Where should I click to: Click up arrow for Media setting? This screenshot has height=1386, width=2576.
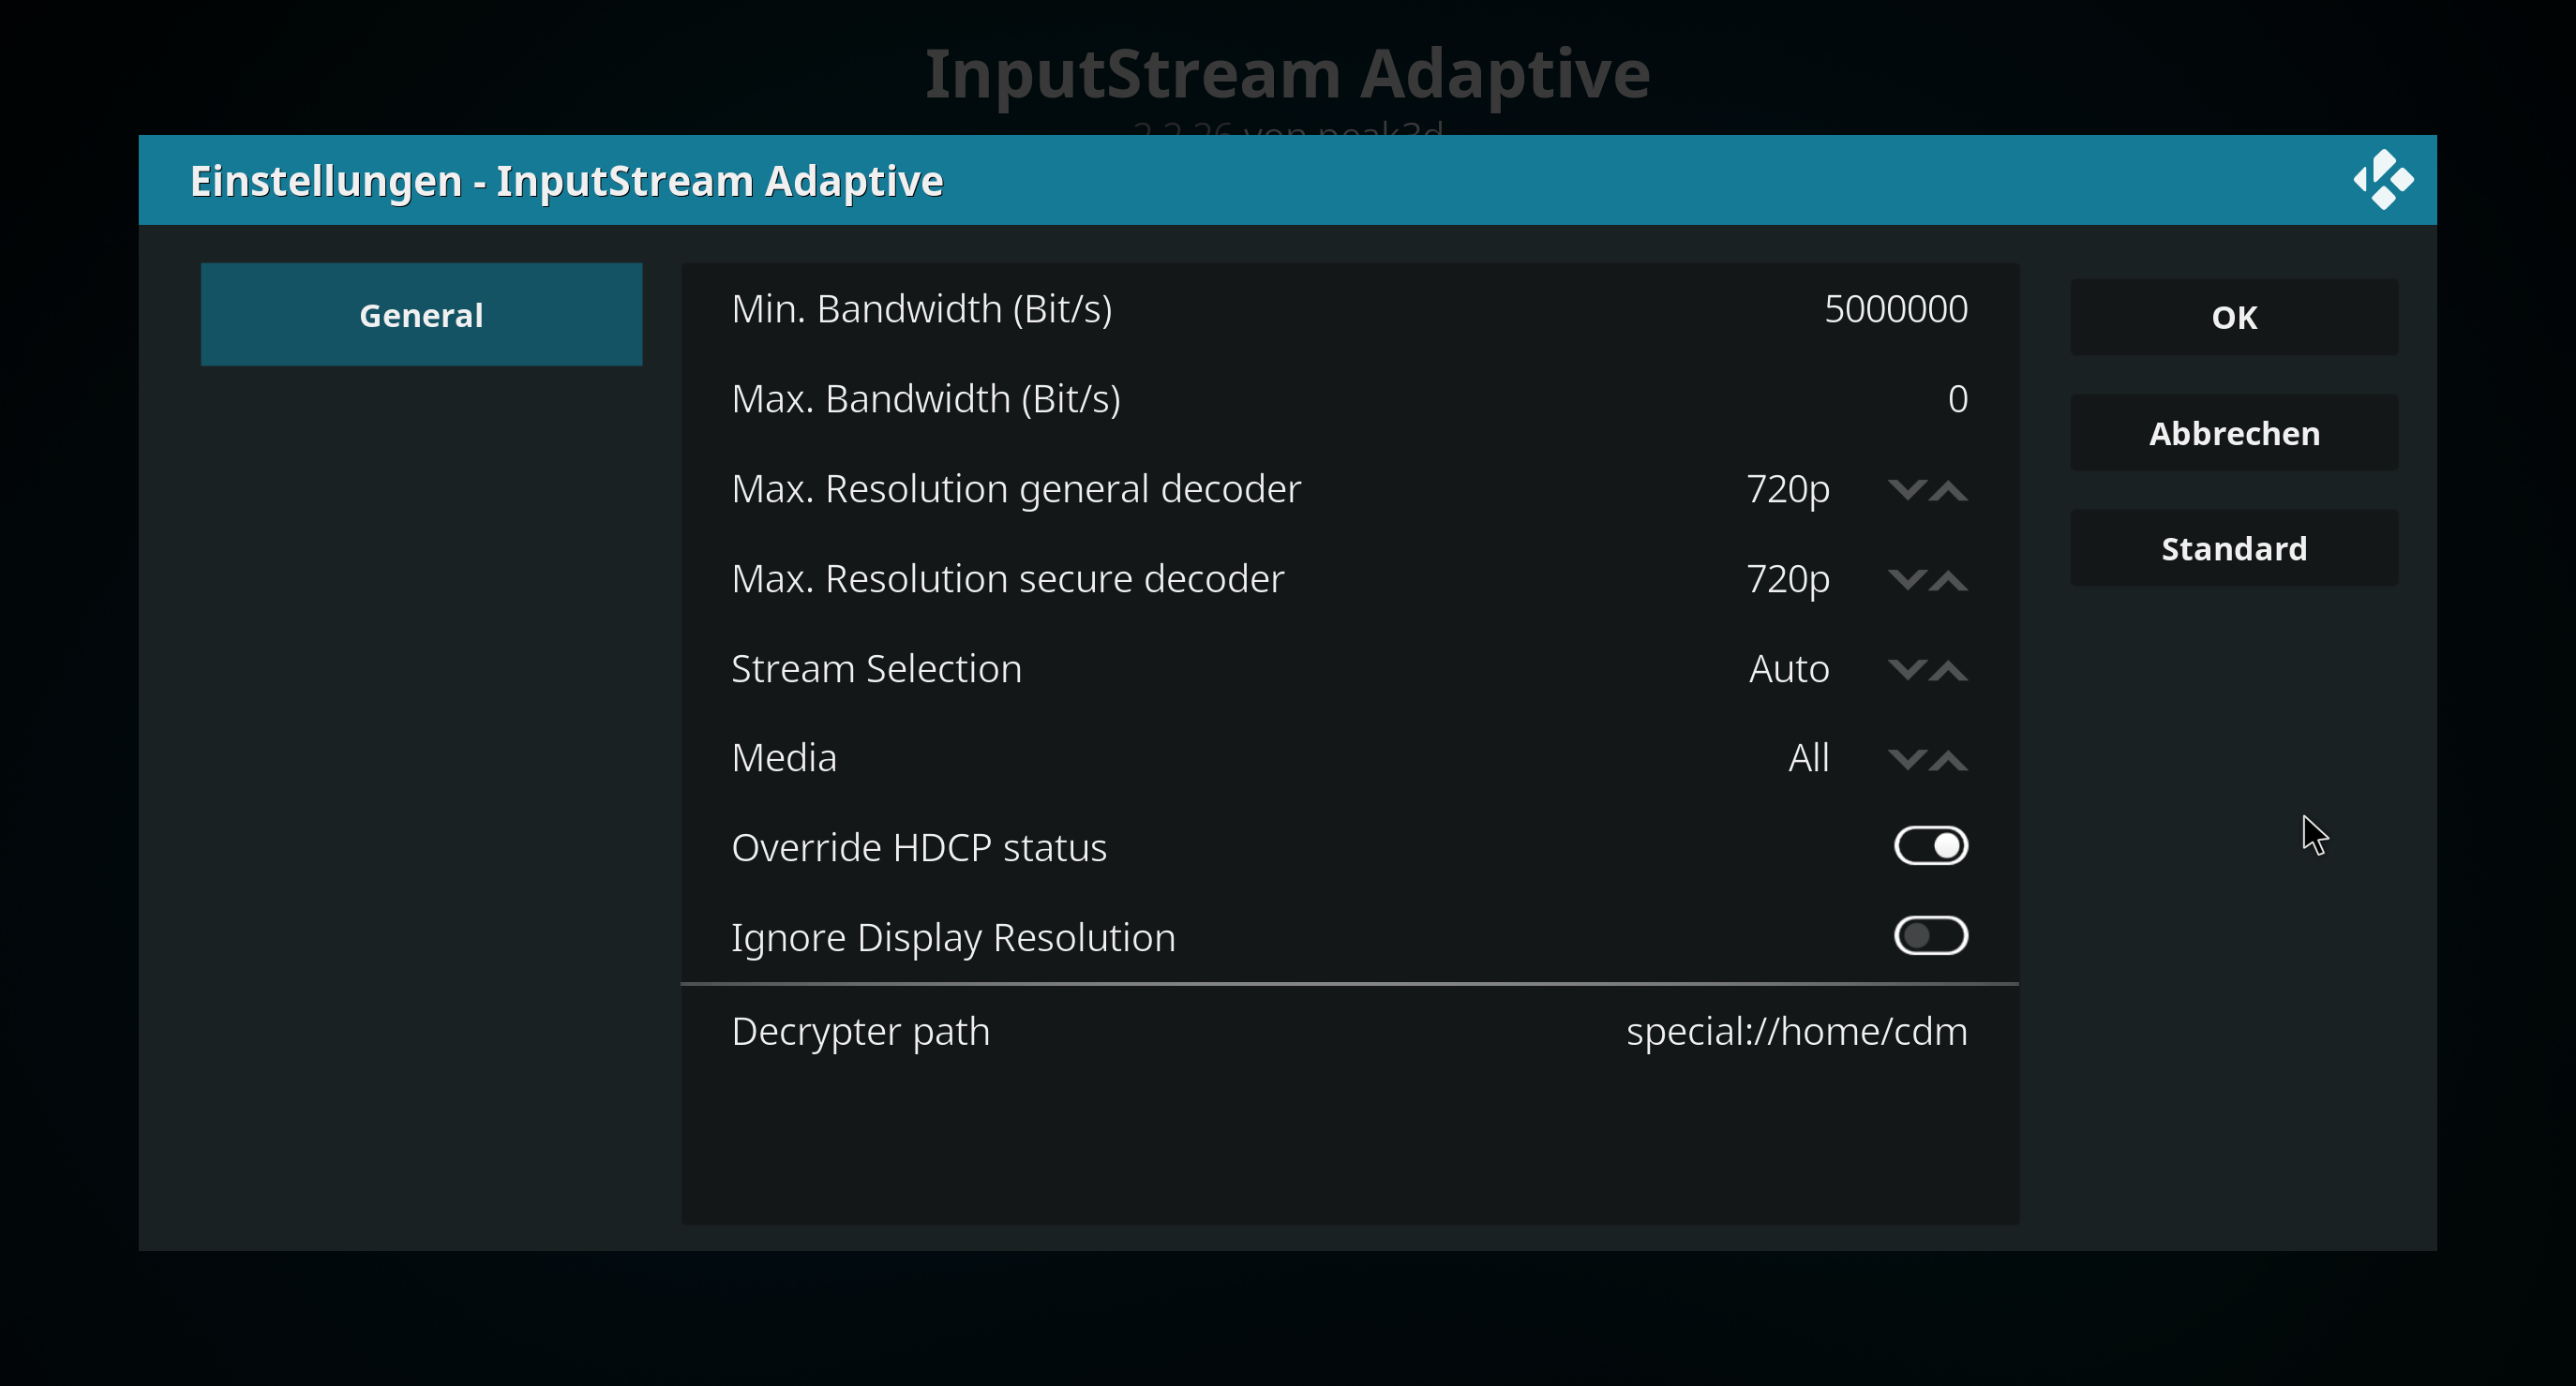click(x=1948, y=760)
